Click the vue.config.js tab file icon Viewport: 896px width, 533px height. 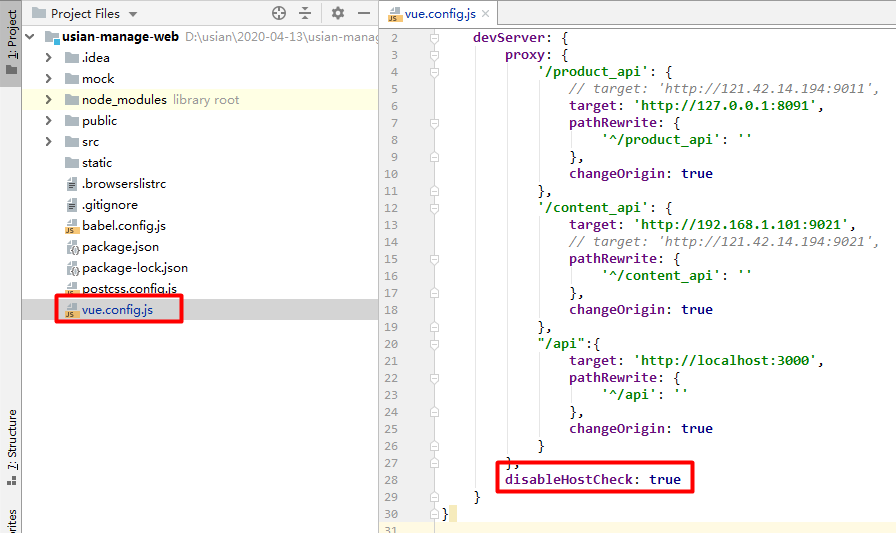click(395, 14)
